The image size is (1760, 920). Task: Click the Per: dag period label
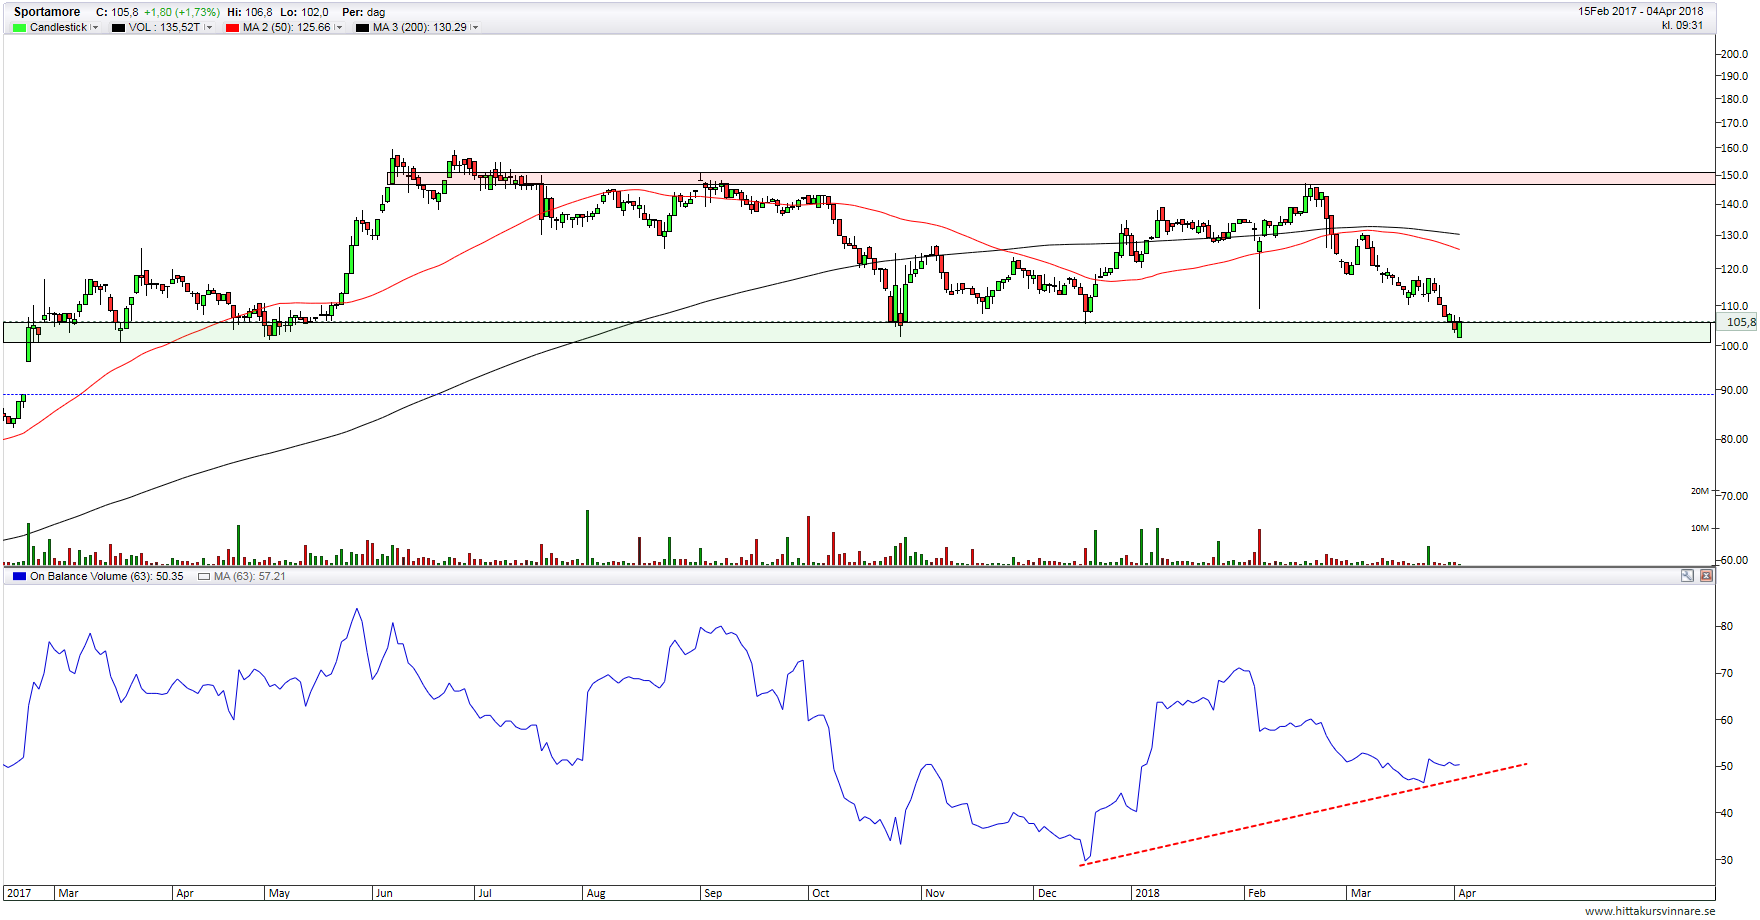pyautogui.click(x=363, y=12)
